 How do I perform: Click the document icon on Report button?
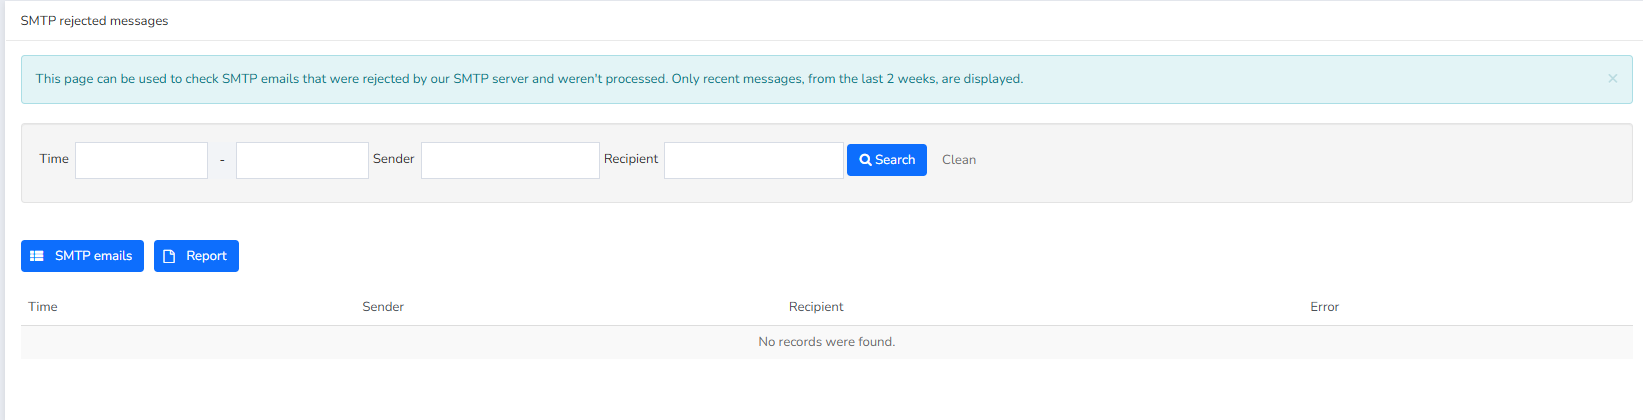pos(169,256)
